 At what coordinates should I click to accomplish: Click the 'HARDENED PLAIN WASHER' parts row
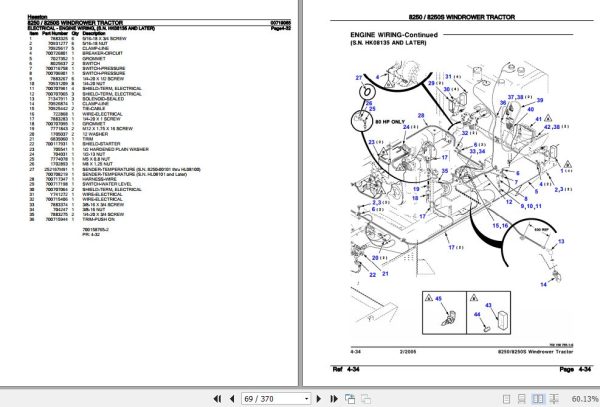pos(89,149)
